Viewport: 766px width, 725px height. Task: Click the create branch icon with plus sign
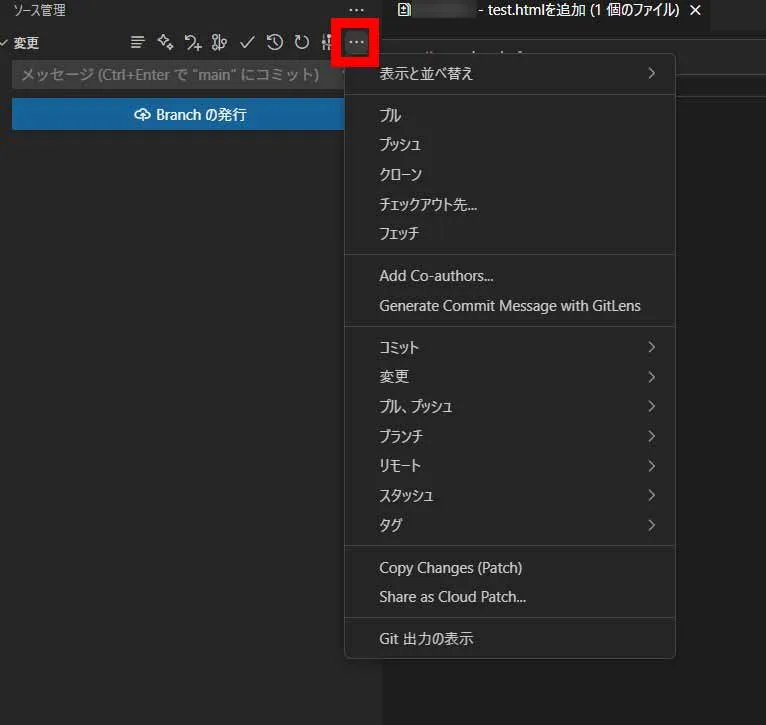point(193,43)
